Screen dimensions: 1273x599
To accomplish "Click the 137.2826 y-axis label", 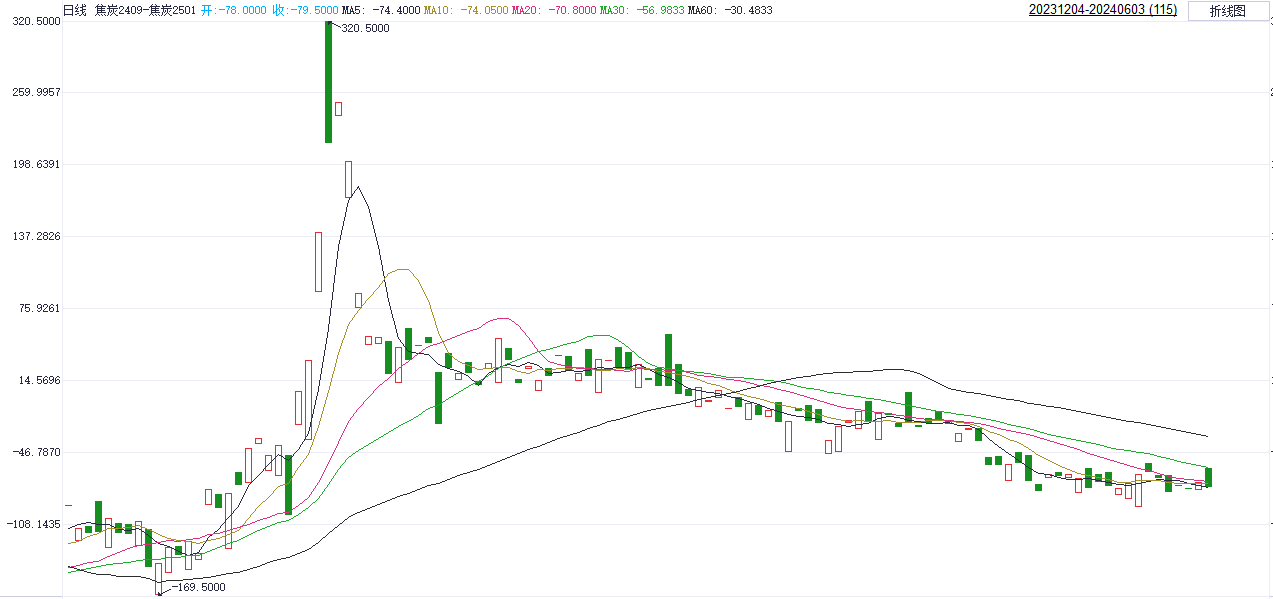I will [x=34, y=236].
